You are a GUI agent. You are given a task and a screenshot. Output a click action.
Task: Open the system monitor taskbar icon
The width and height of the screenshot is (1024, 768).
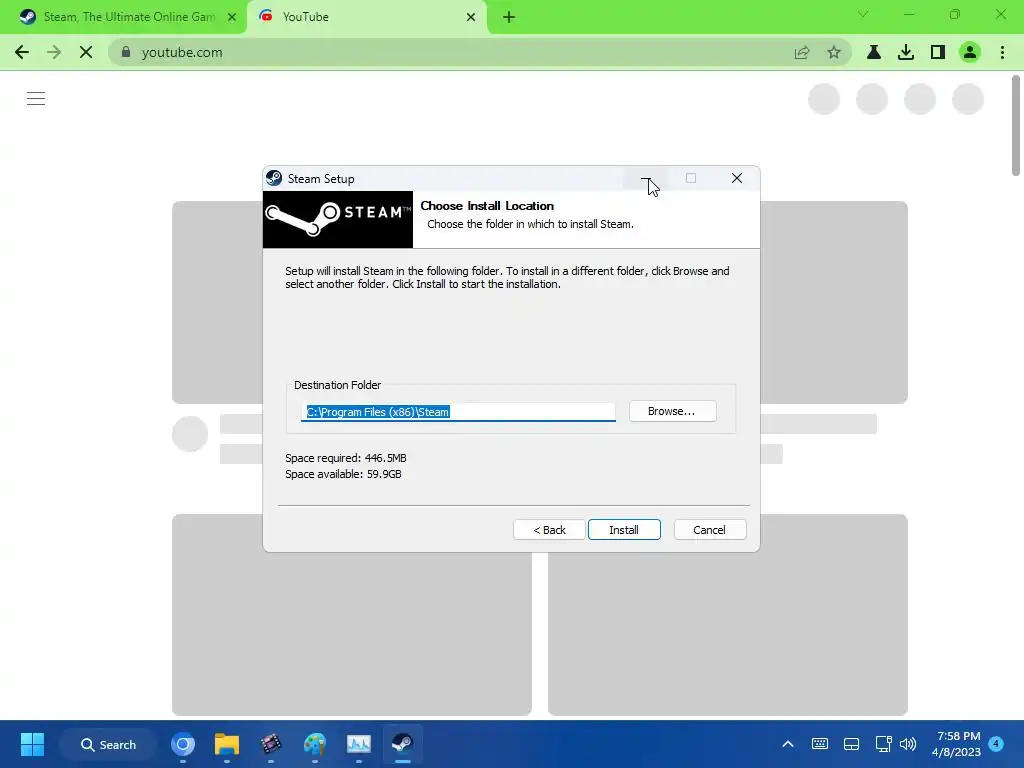click(x=359, y=744)
